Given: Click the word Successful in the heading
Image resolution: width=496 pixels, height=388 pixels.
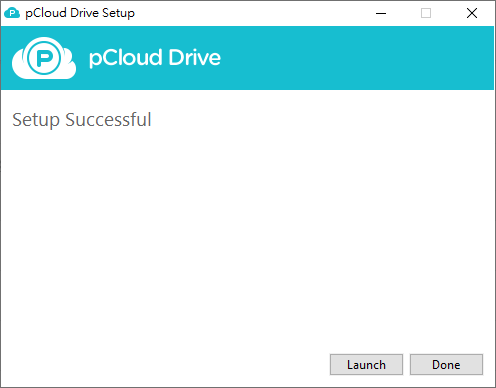Looking at the screenshot, I should point(108,119).
